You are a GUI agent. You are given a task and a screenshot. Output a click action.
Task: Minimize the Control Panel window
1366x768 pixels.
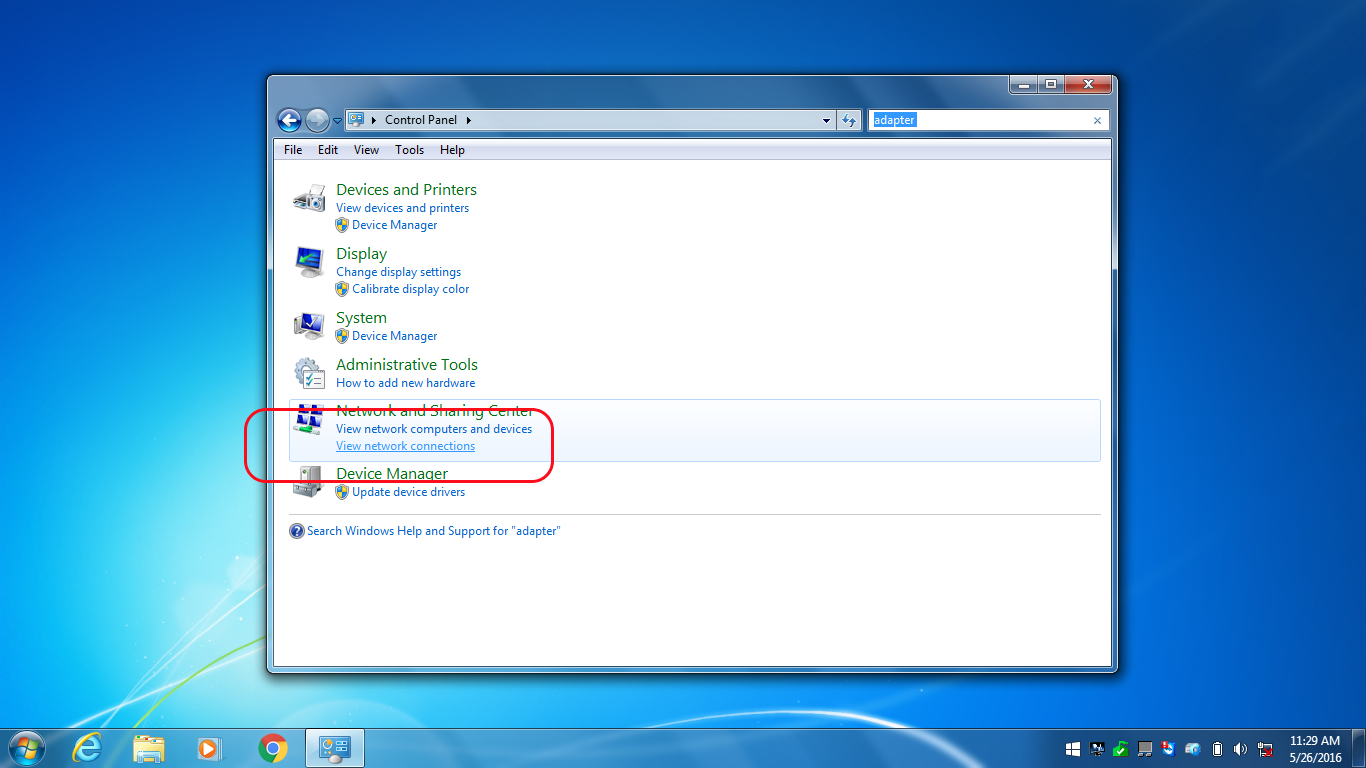click(1023, 85)
